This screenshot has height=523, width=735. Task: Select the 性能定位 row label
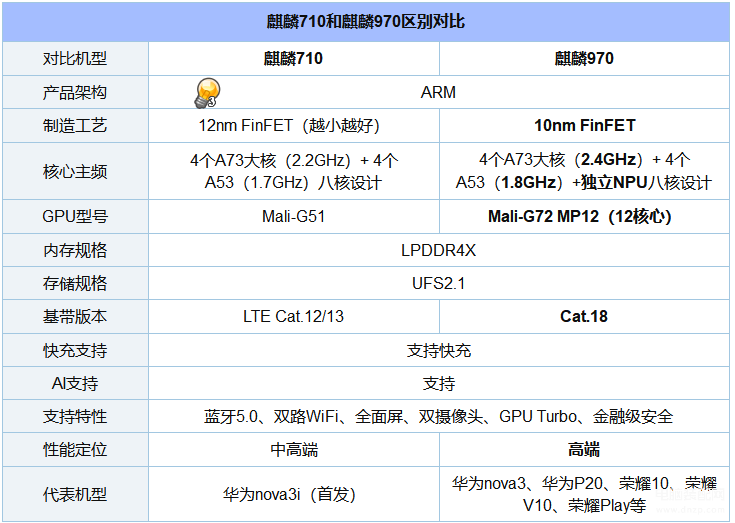(x=75, y=450)
